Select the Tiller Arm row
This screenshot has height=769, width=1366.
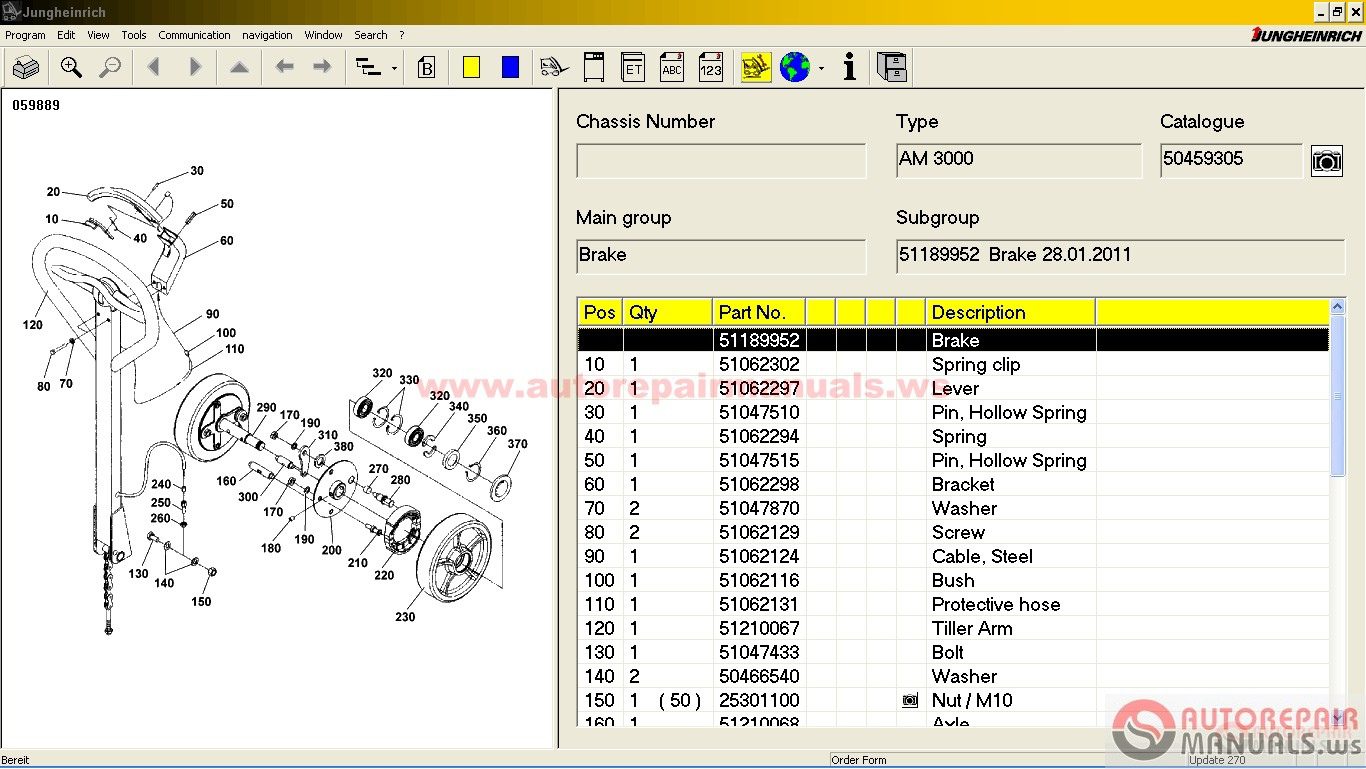[x=954, y=628]
